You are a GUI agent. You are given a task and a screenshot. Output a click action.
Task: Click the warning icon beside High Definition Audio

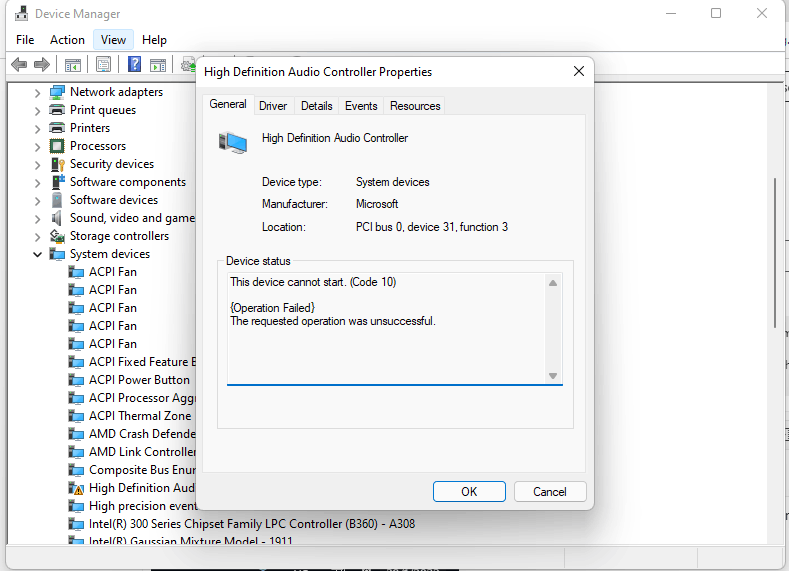(x=76, y=488)
